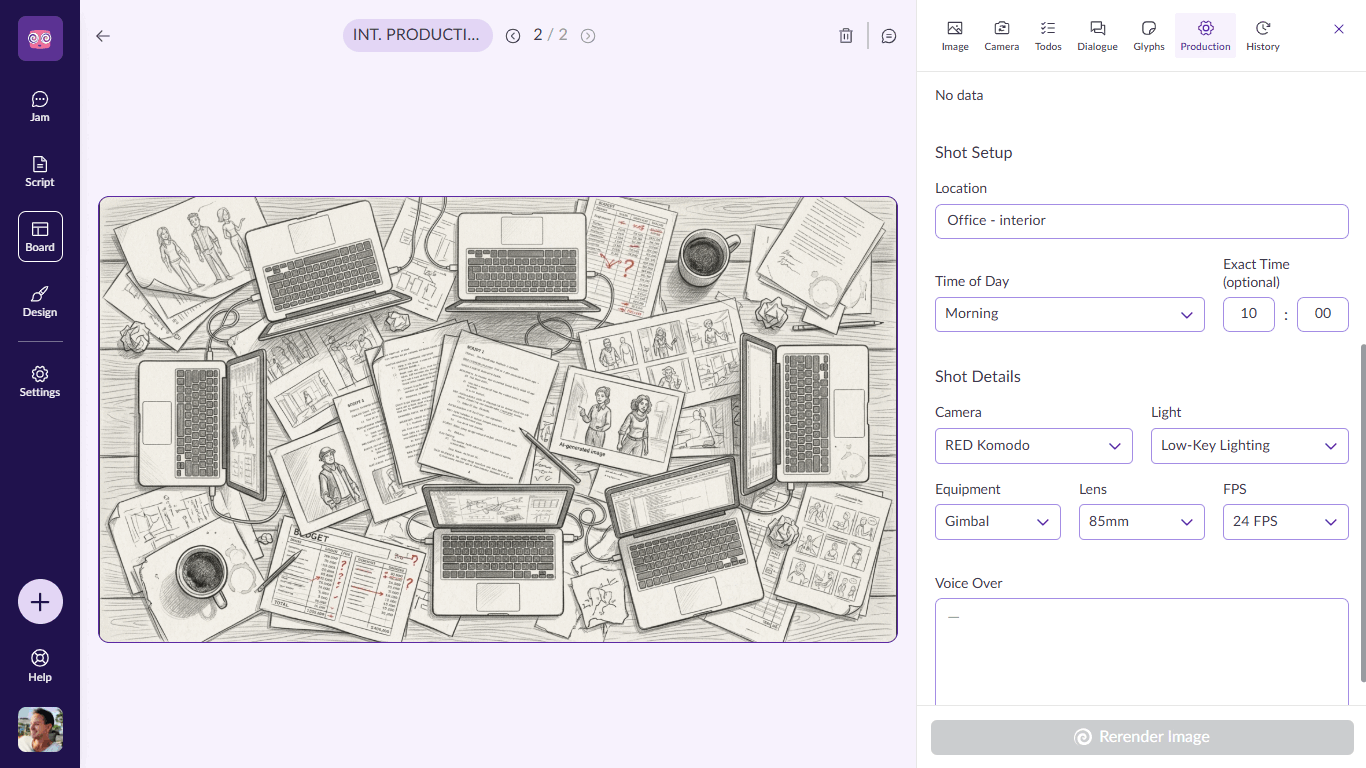This screenshot has width=1366, height=768.
Task: Open the Help section
Action: (x=40, y=666)
